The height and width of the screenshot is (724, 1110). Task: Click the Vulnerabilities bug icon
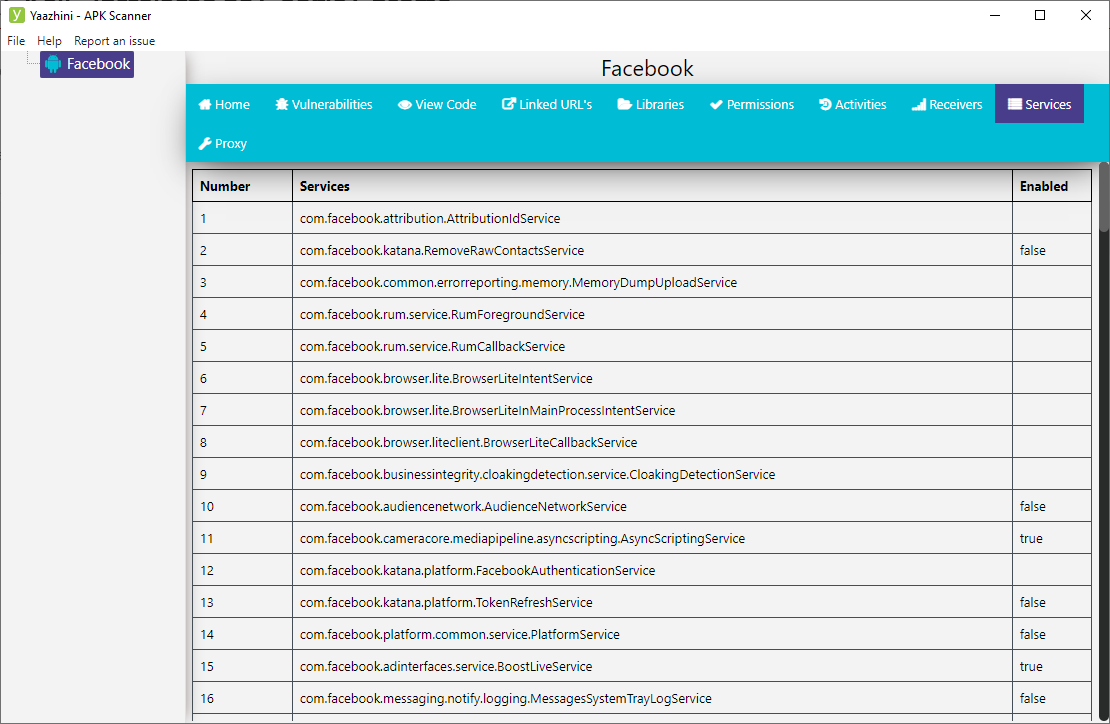click(282, 105)
